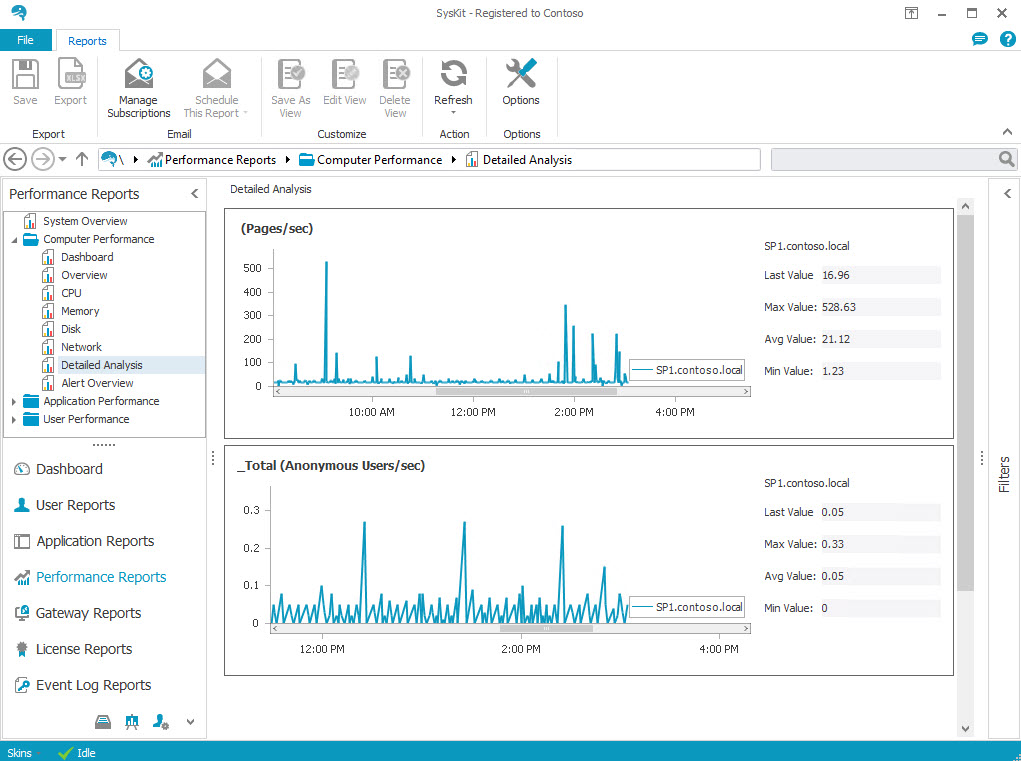Open the server inventory icon at sidebar bottom

click(x=103, y=721)
